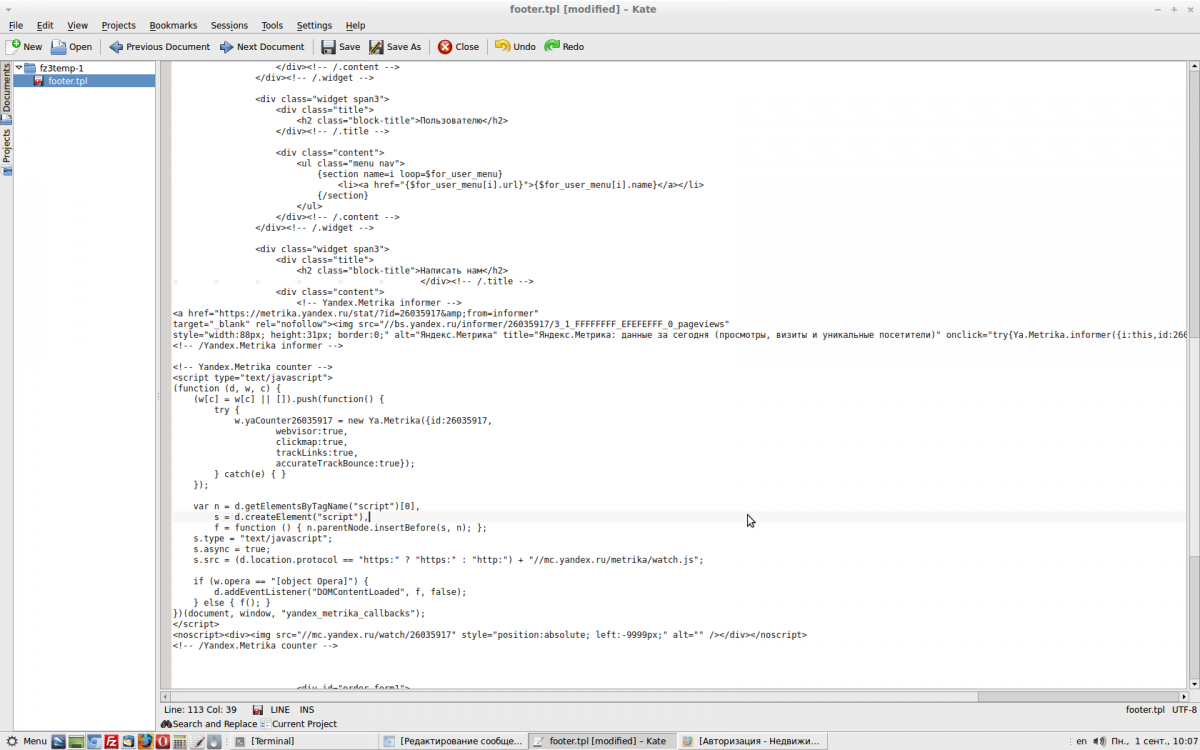Click the "webvisor:true," code line
Viewport: 1200px width, 750px height.
point(311,431)
